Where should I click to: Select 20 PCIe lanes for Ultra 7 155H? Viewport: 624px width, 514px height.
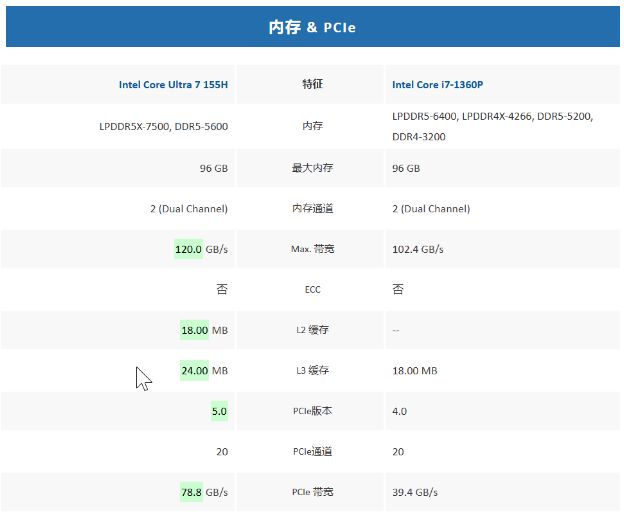[222, 452]
